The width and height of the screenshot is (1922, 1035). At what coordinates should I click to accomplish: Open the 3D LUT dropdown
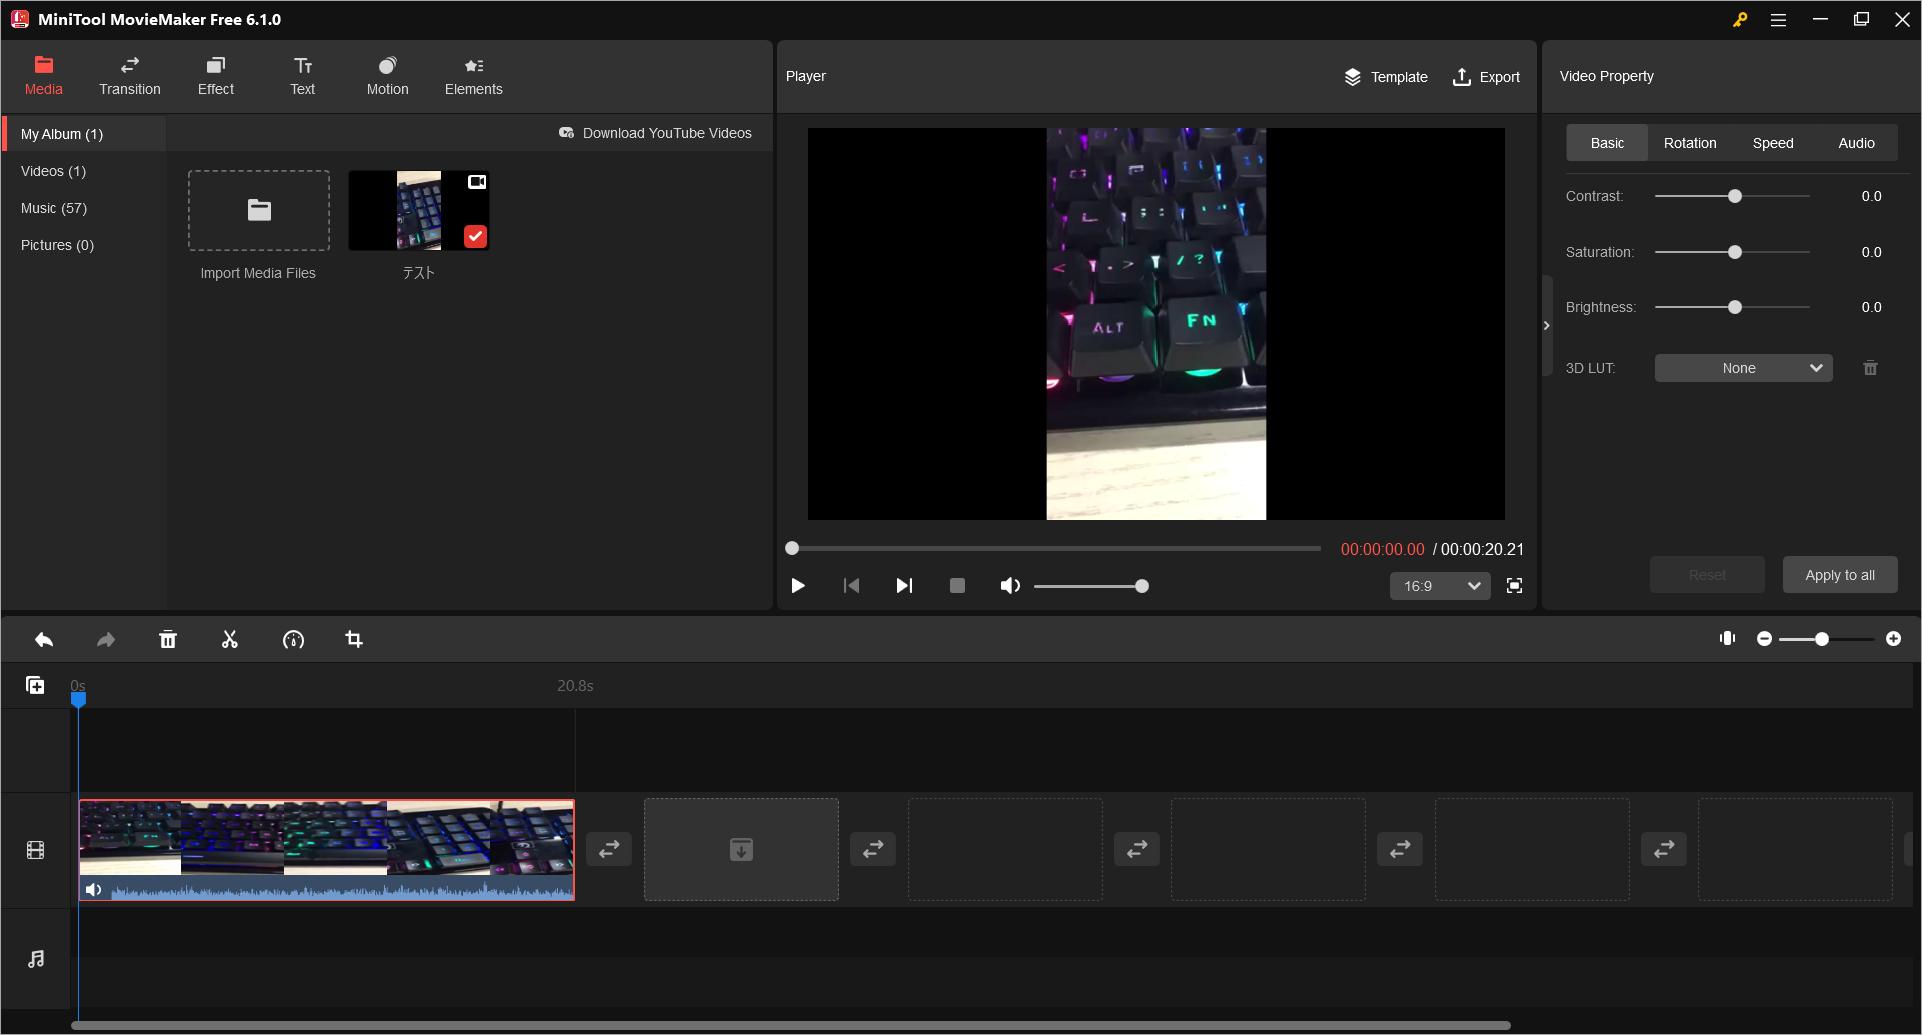click(x=1743, y=368)
